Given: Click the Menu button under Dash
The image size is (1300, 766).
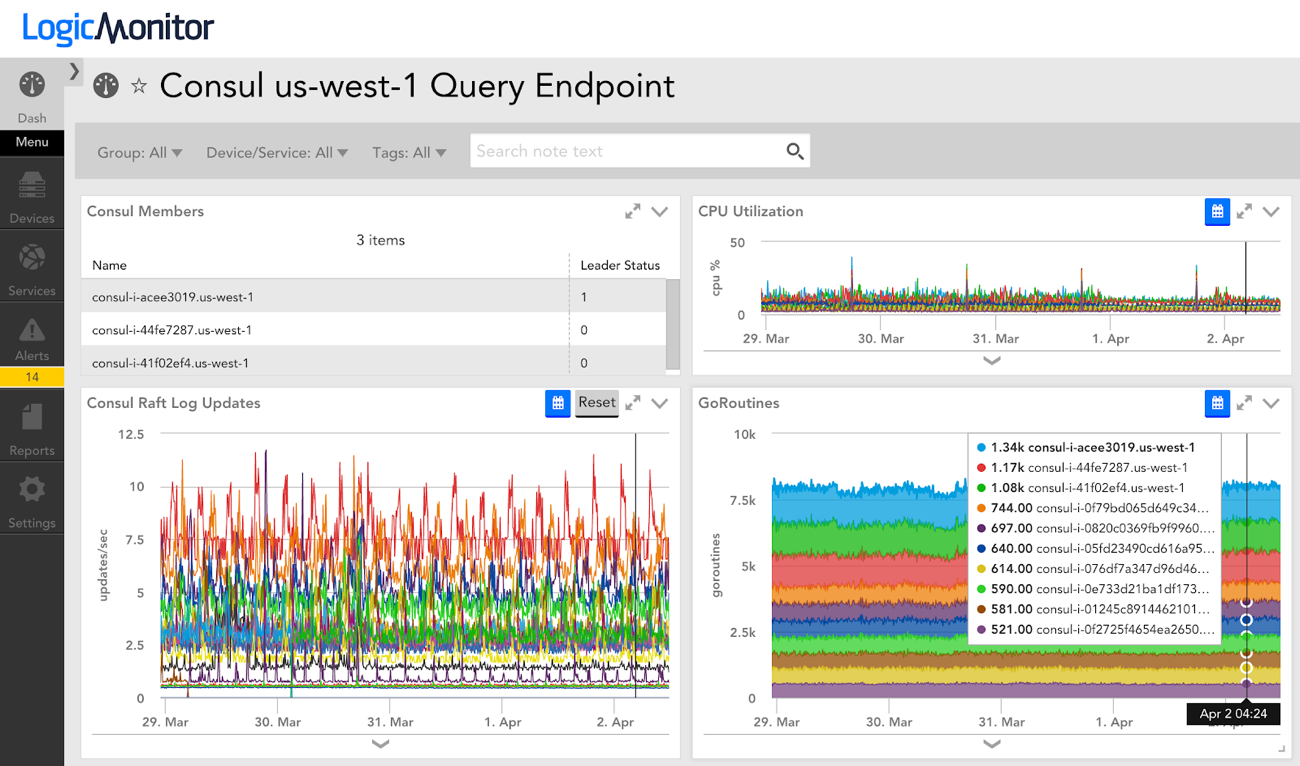Looking at the screenshot, I should click(x=32, y=142).
